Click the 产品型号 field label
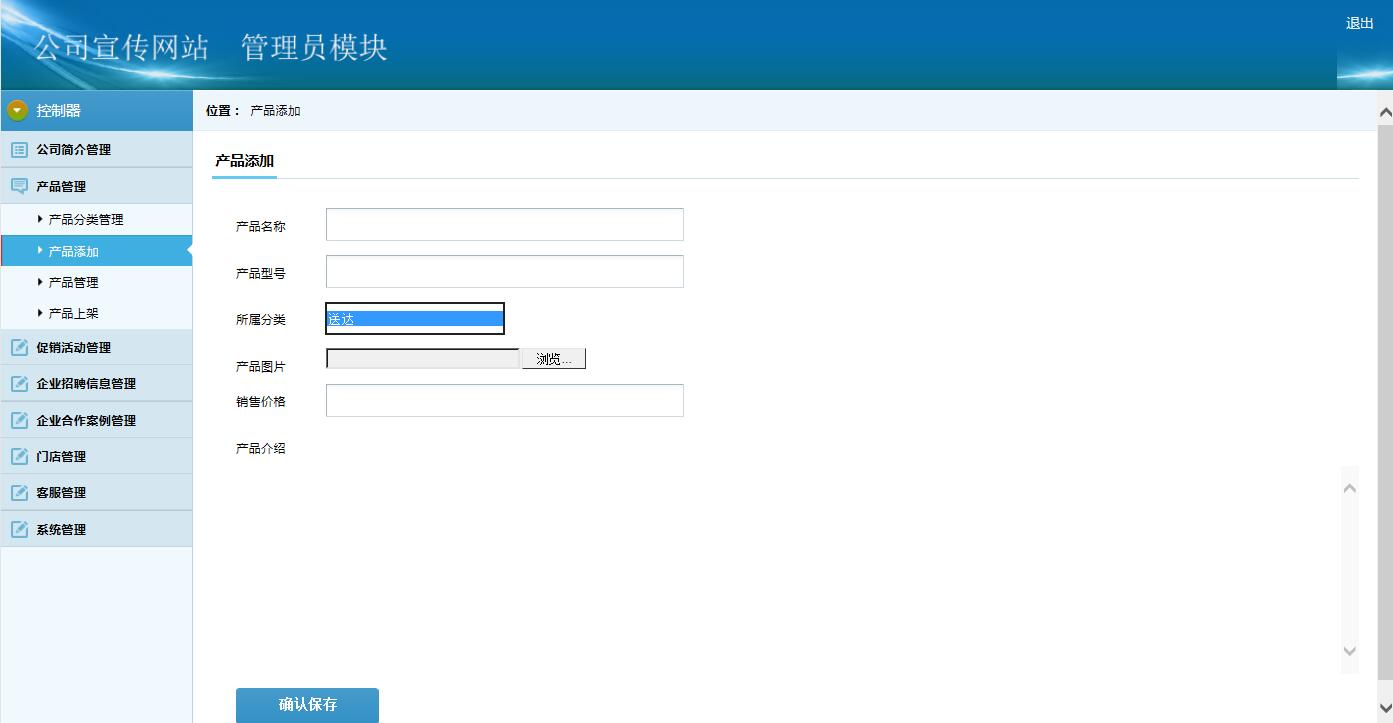Viewport: 1393px width, 723px height. click(x=261, y=273)
